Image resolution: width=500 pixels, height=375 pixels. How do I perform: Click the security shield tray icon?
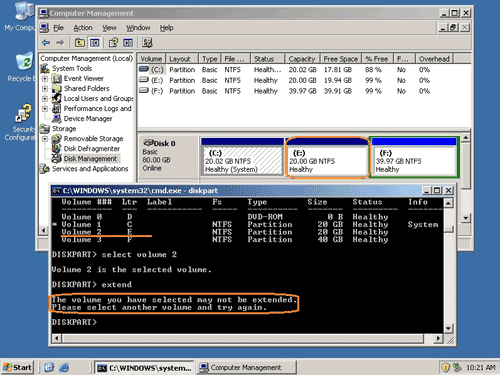(x=445, y=367)
